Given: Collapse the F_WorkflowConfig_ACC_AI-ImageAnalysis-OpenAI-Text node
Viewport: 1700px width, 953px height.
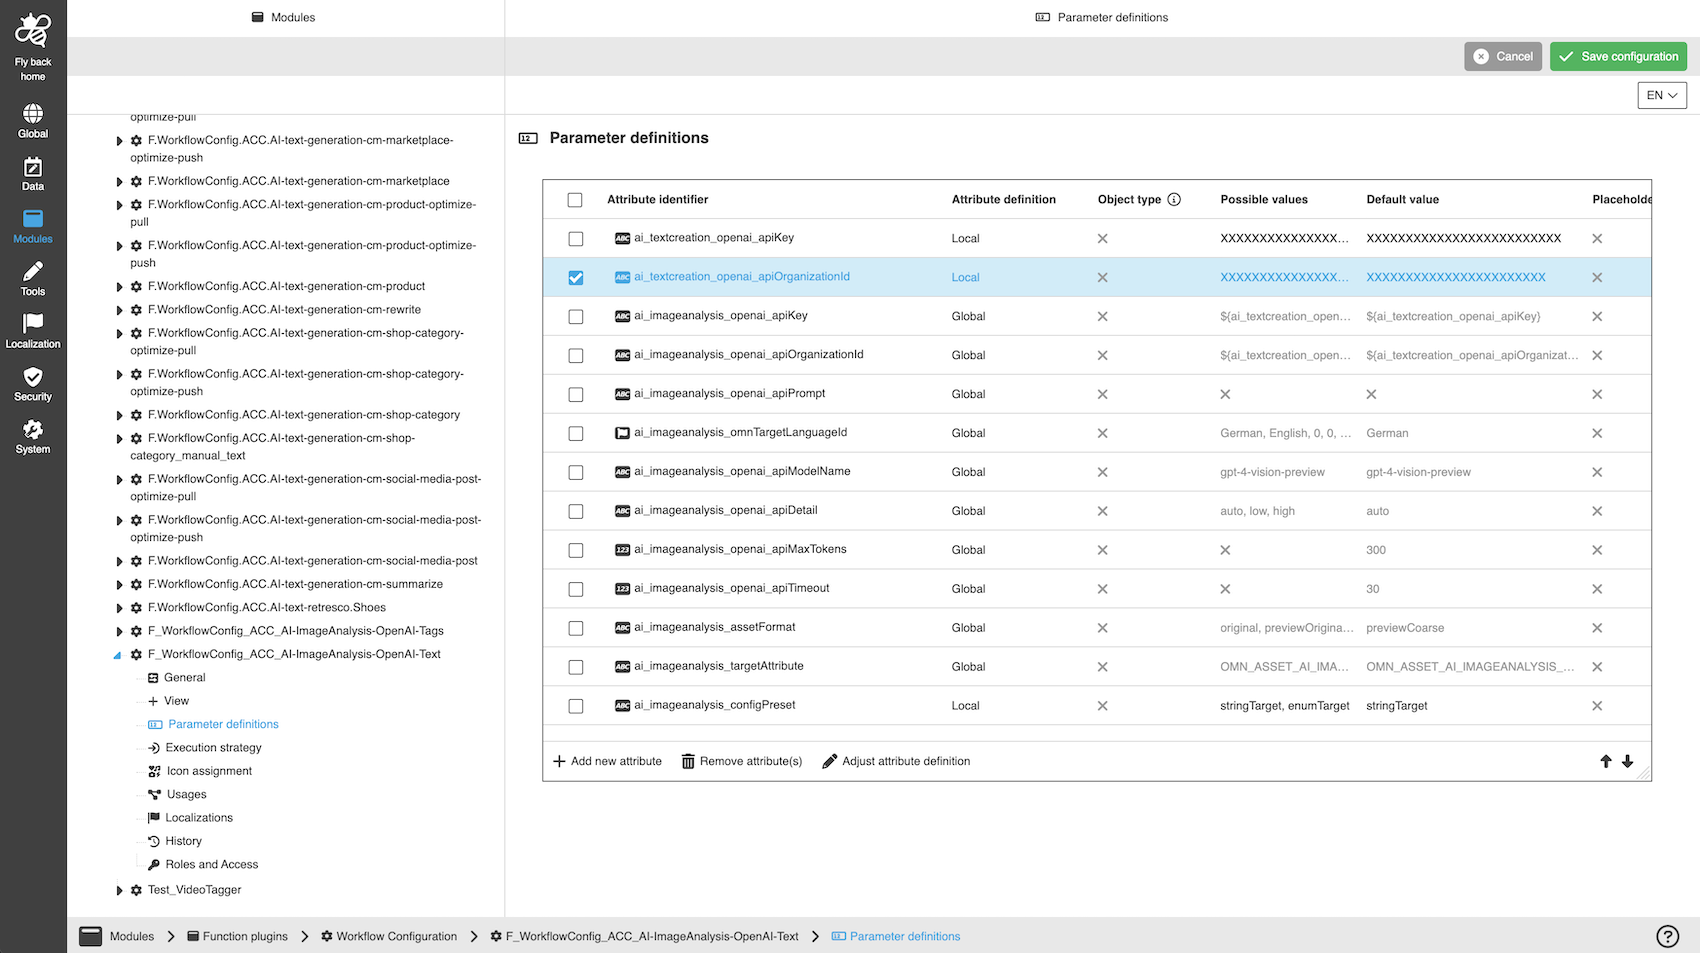Looking at the screenshot, I should coord(118,655).
